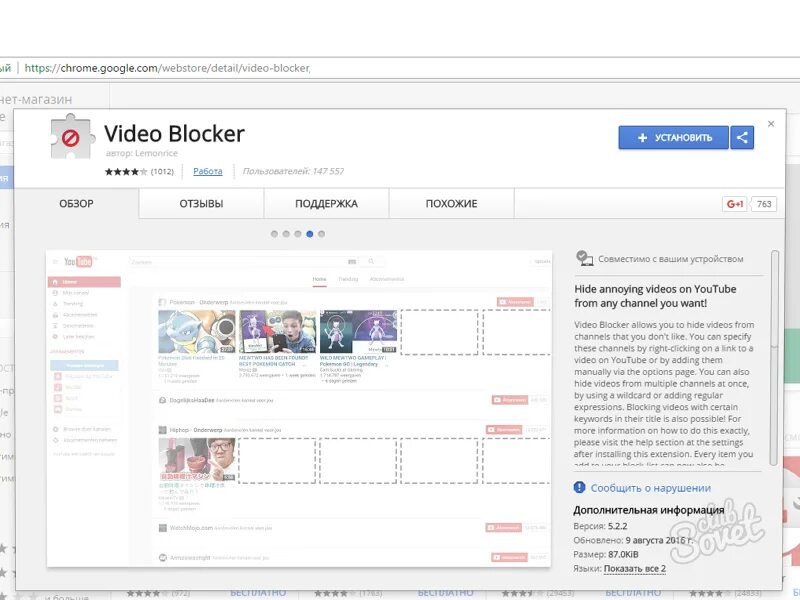The image size is (800, 600).
Task: Switch to the ОТЗЫВЫ tab
Action: [x=201, y=204]
